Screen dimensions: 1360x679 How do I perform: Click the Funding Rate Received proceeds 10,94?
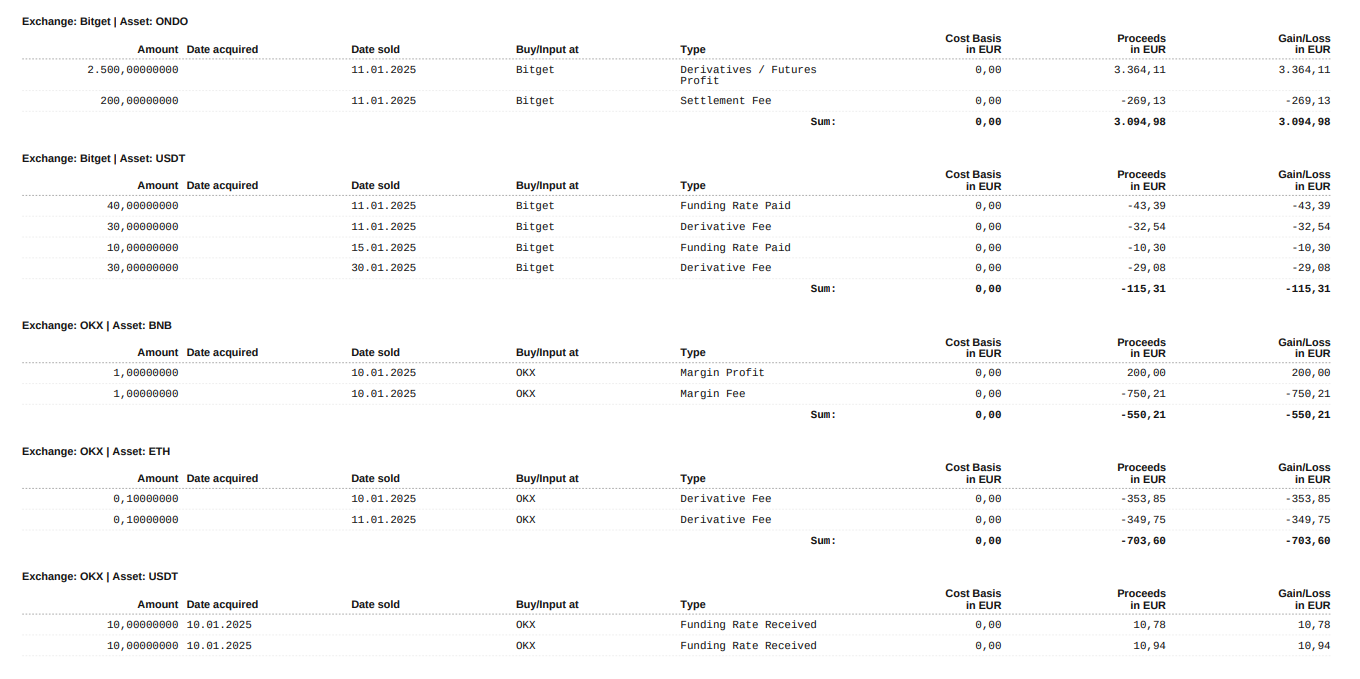pyautogui.click(x=1149, y=646)
